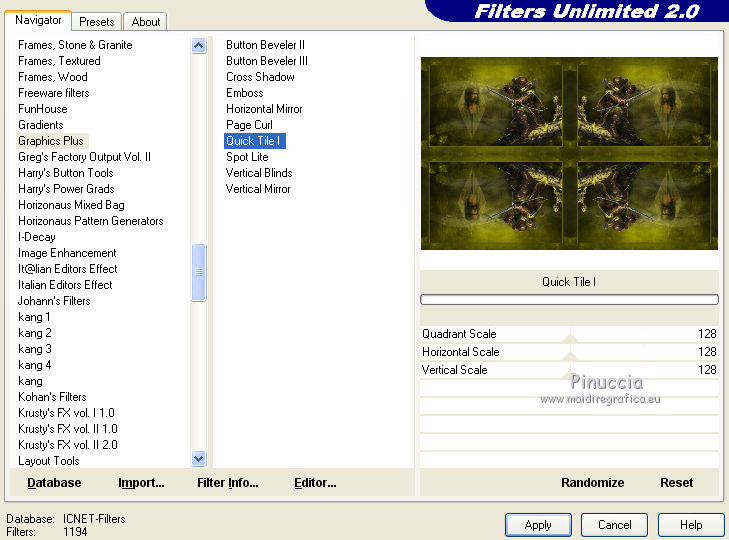The width and height of the screenshot is (729, 540).
Task: Click the Horizontal Scale value 128
Action: [x=707, y=352]
